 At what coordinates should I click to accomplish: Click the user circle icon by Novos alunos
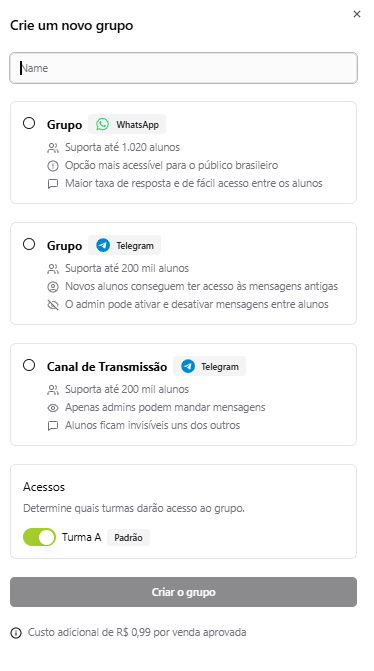point(53,287)
